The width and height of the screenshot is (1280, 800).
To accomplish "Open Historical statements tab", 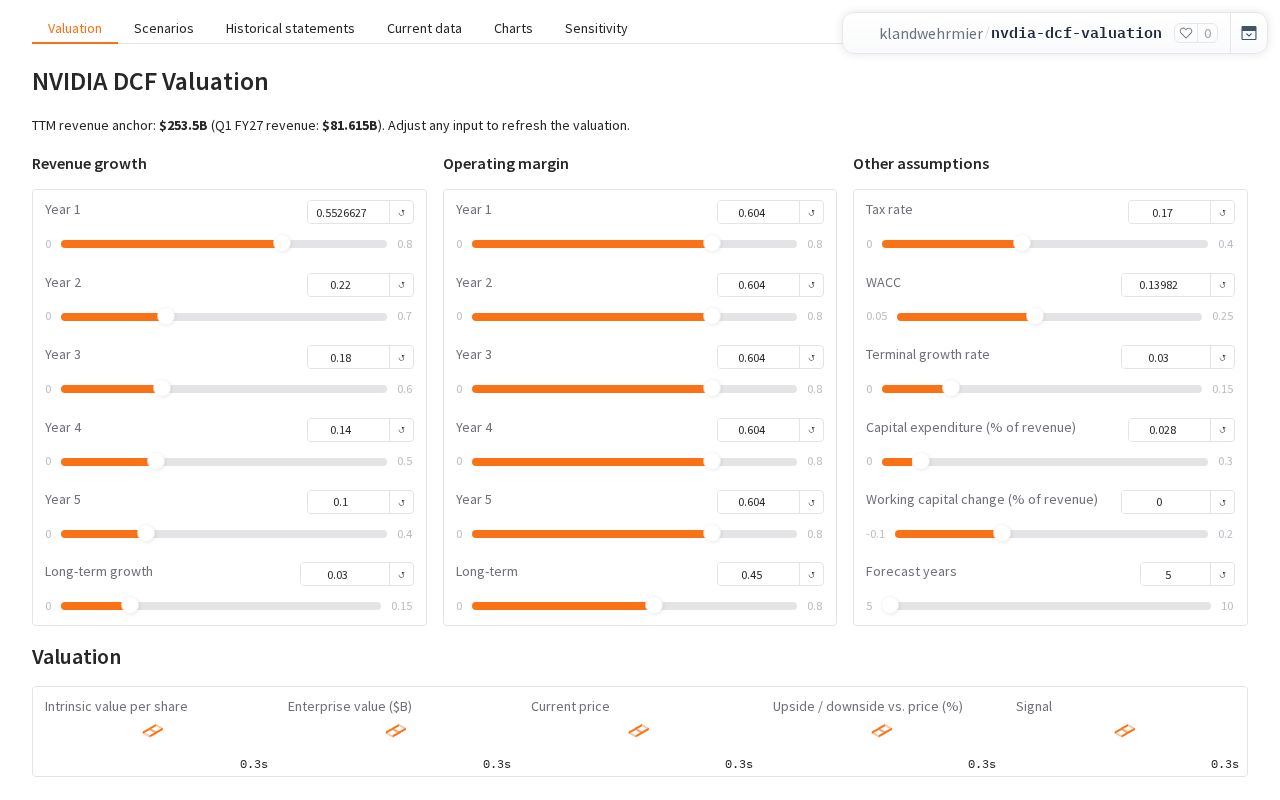I will [x=290, y=28].
